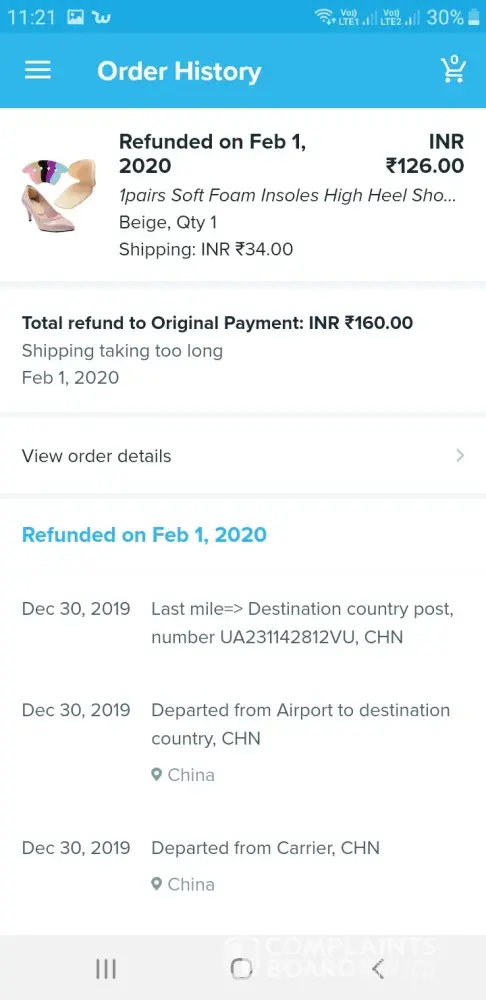486x1000 pixels.
Task: Open View order details row
Action: (x=243, y=456)
